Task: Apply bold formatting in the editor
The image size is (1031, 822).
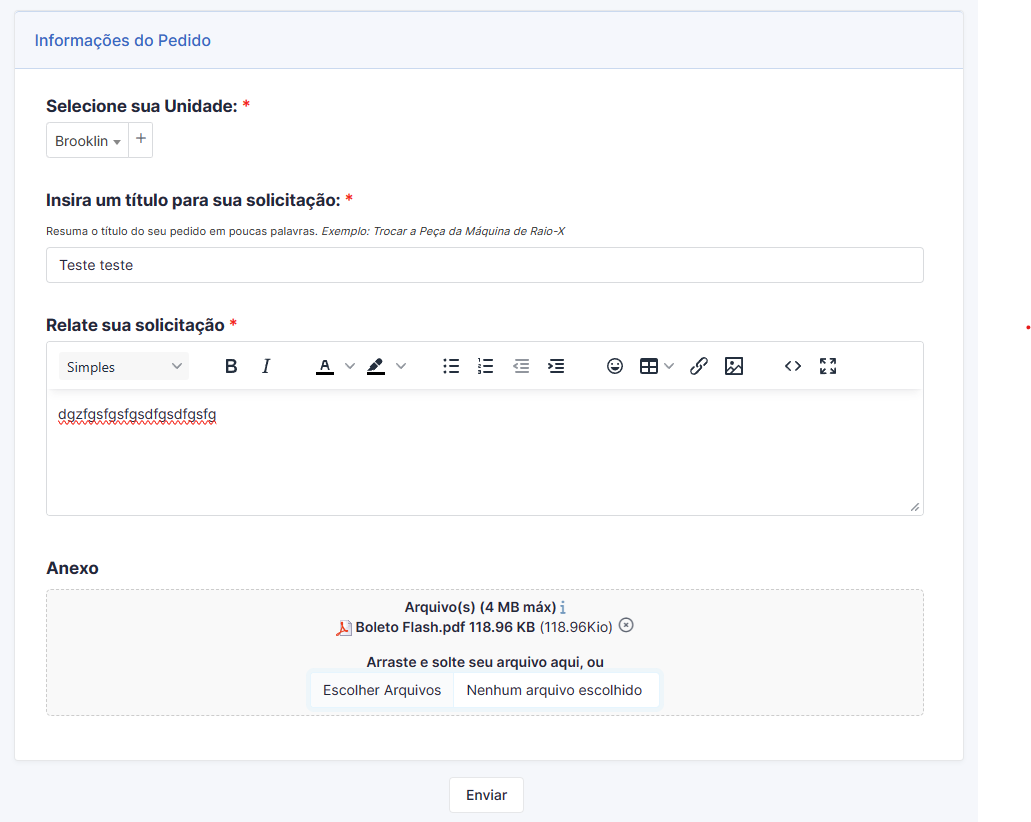Action: coord(231,366)
